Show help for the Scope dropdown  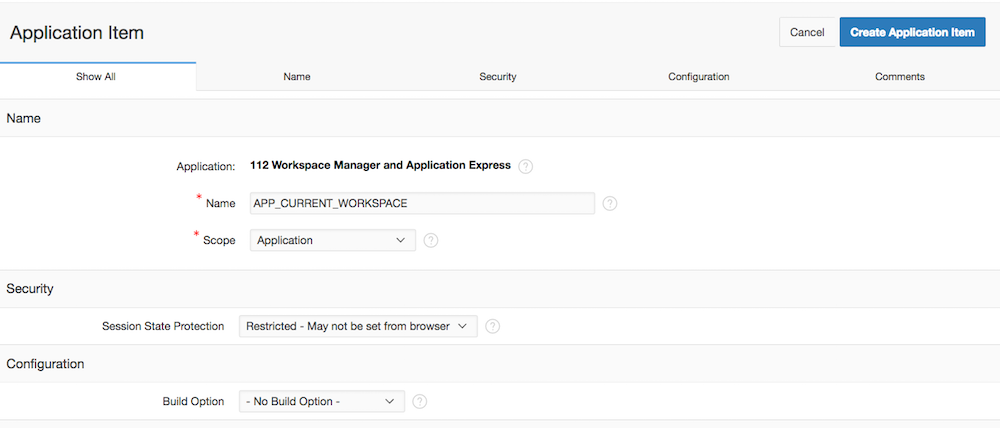pos(430,240)
